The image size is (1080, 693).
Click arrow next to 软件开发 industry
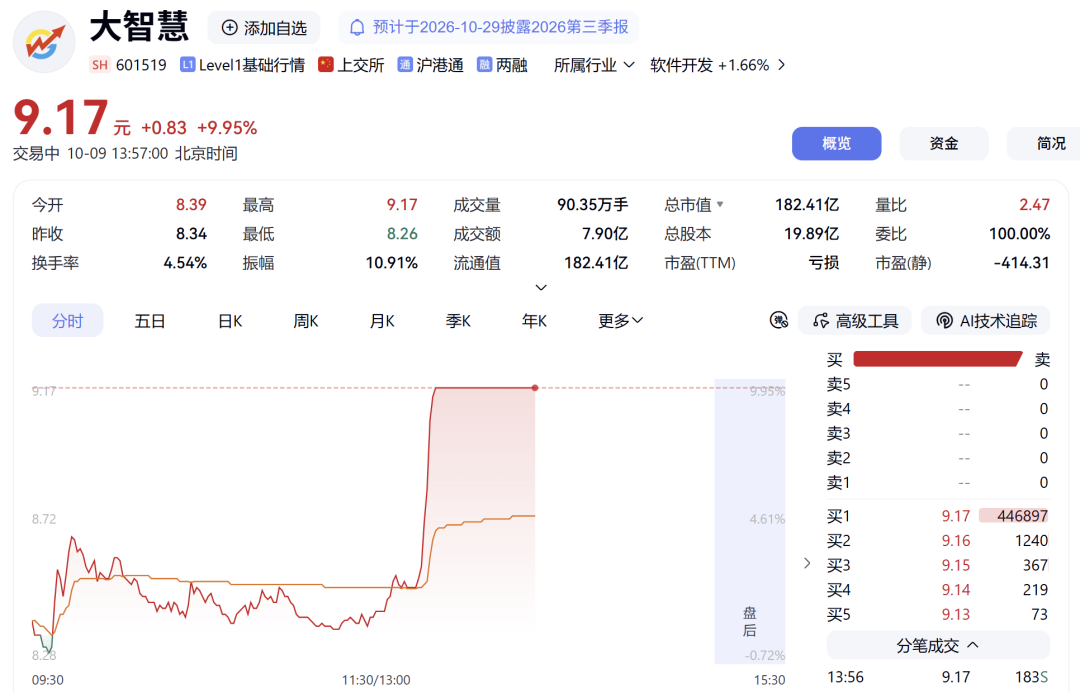click(781, 65)
